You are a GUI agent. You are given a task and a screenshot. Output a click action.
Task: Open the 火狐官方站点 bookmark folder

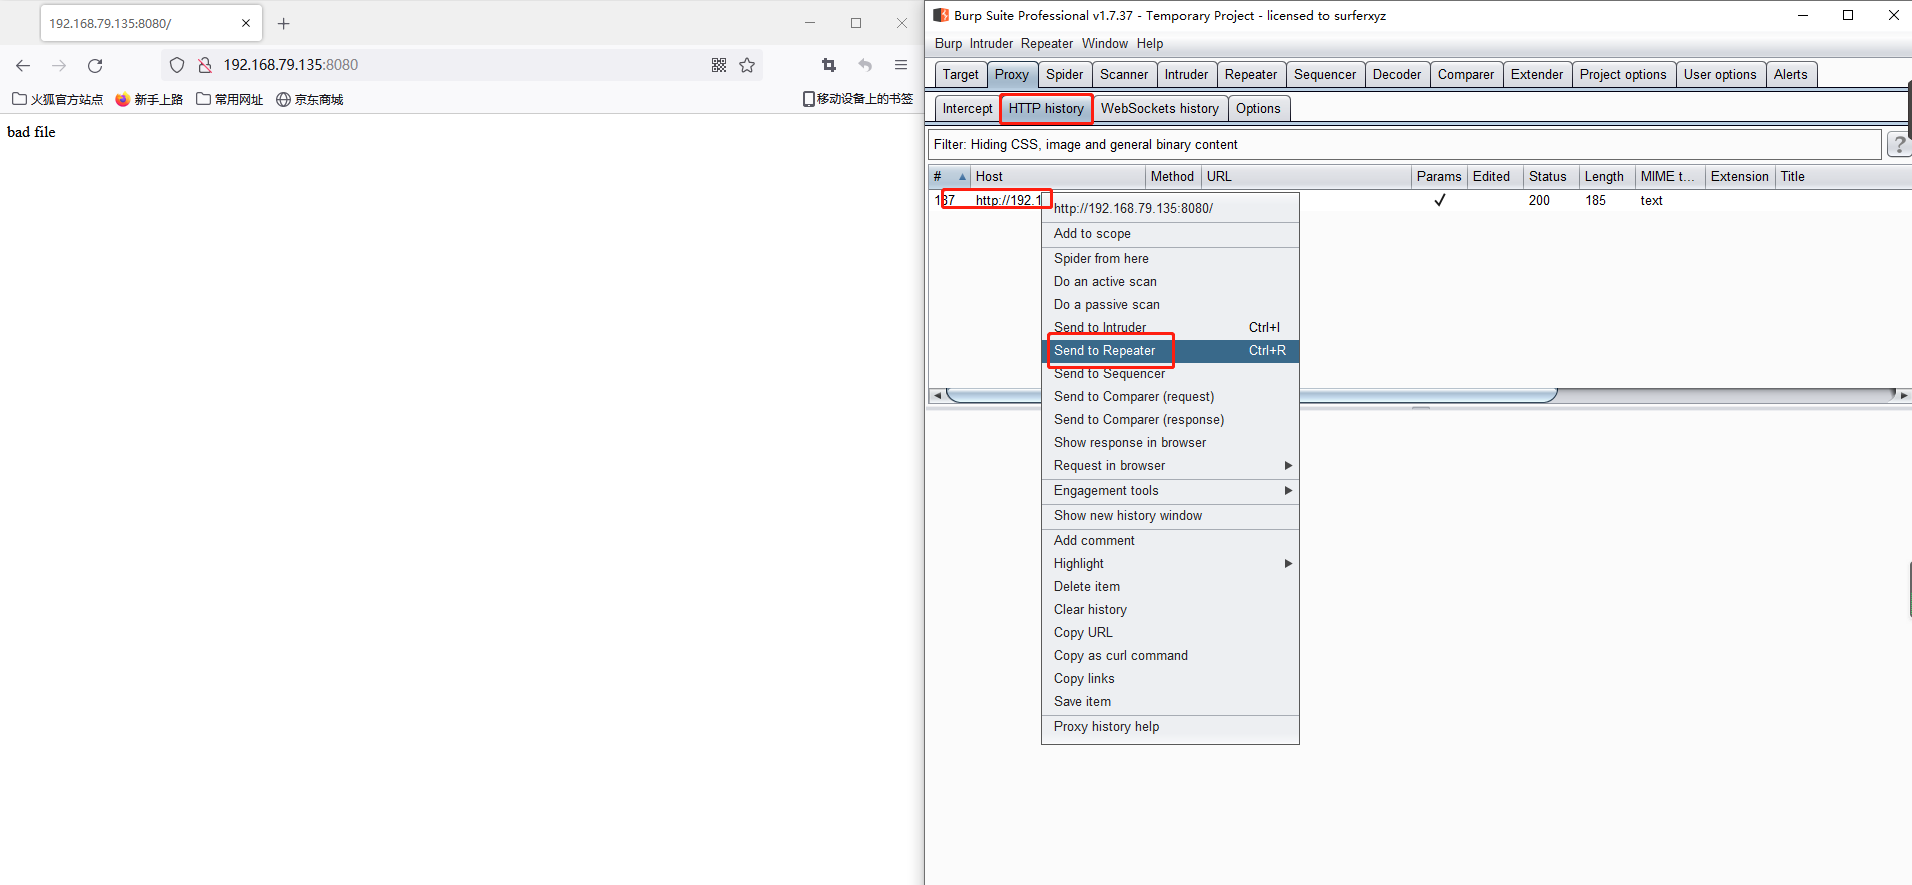[x=58, y=99]
